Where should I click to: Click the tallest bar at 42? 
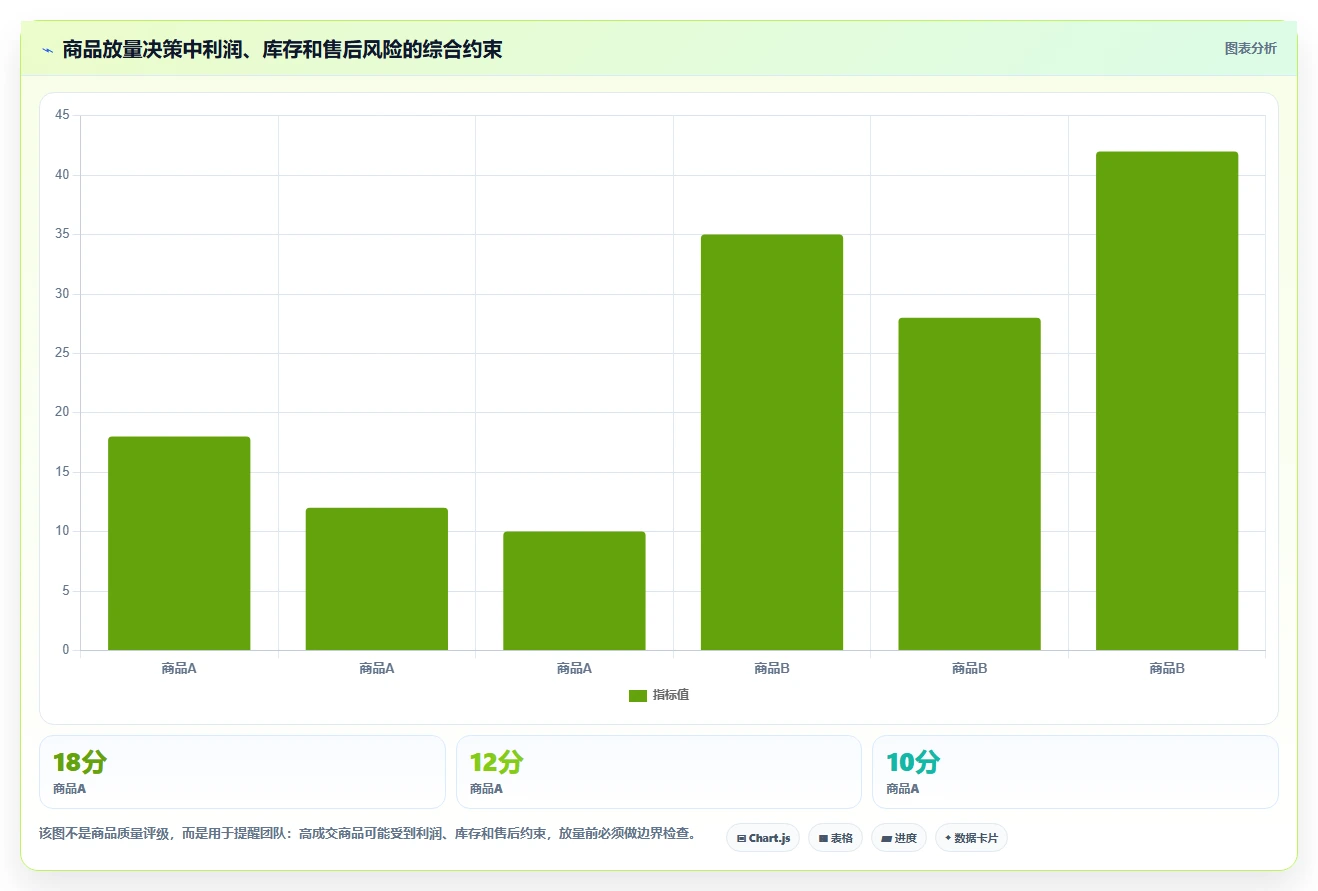point(1167,401)
